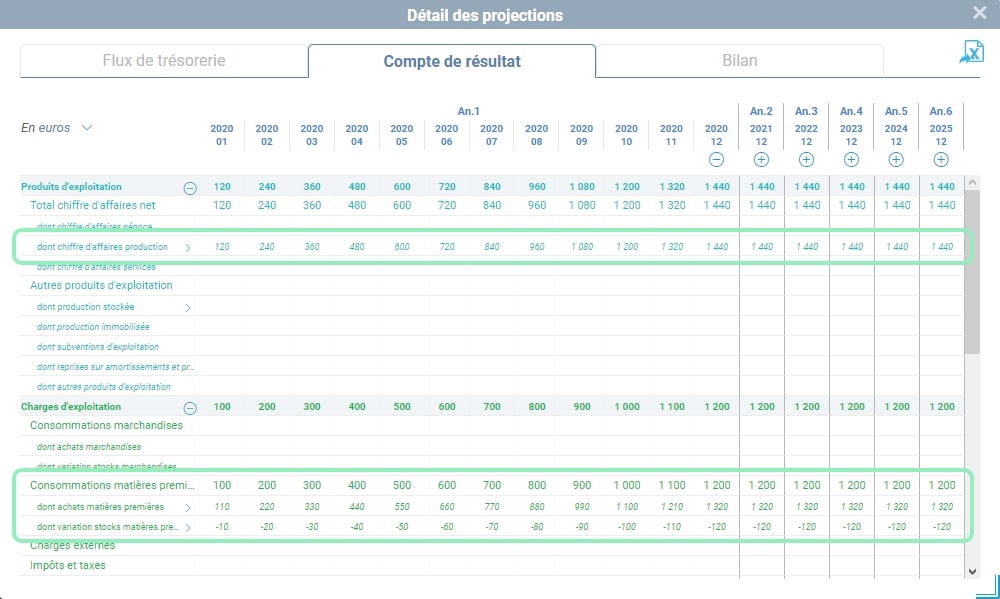Select Consommations marchandises row label

(106, 425)
